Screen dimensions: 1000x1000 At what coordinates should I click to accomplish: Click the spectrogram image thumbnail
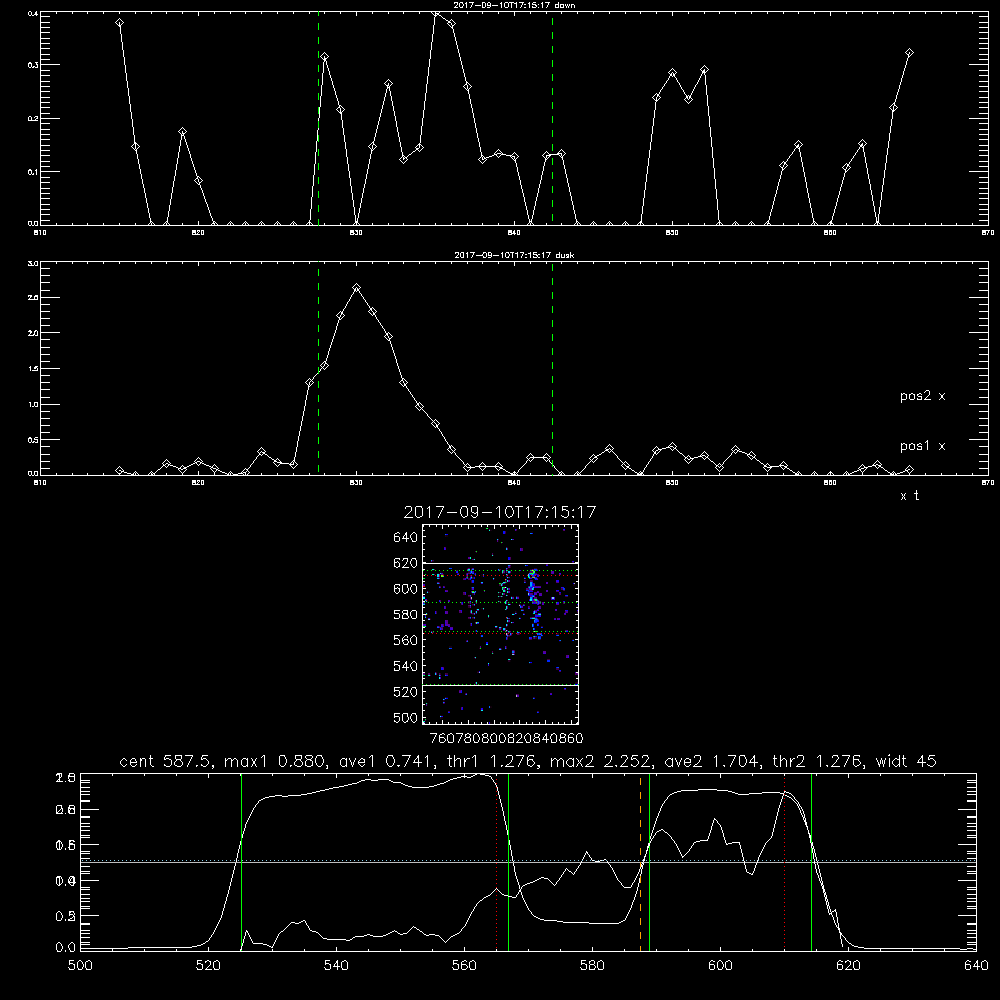pos(501,624)
